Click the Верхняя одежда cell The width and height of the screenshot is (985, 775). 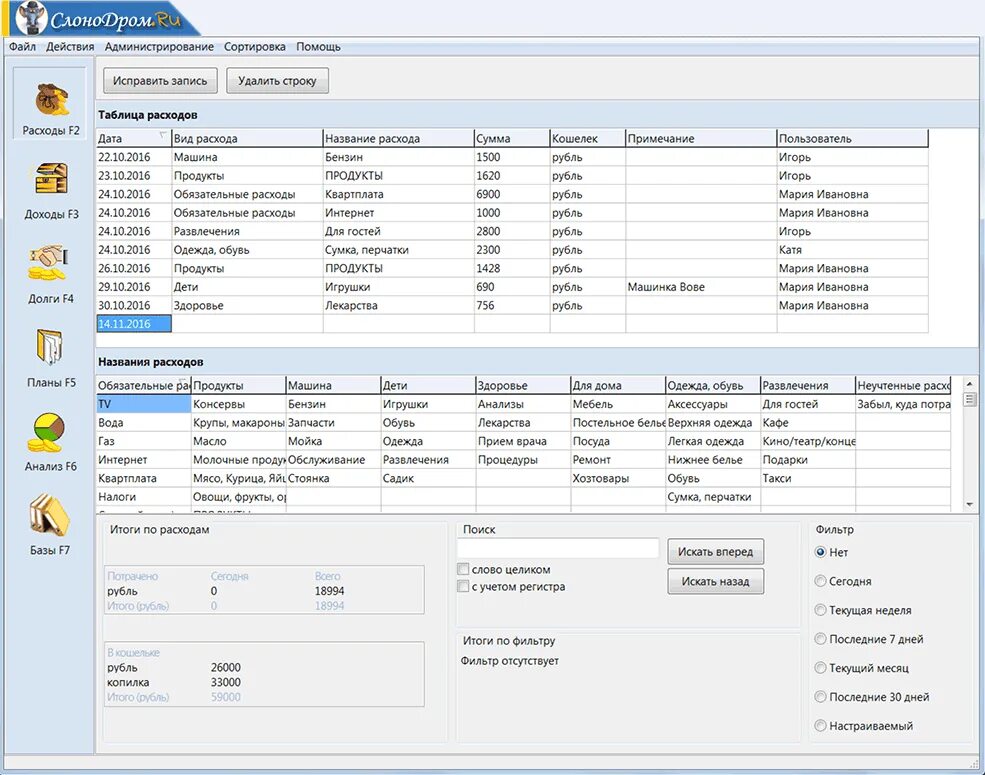(x=713, y=423)
